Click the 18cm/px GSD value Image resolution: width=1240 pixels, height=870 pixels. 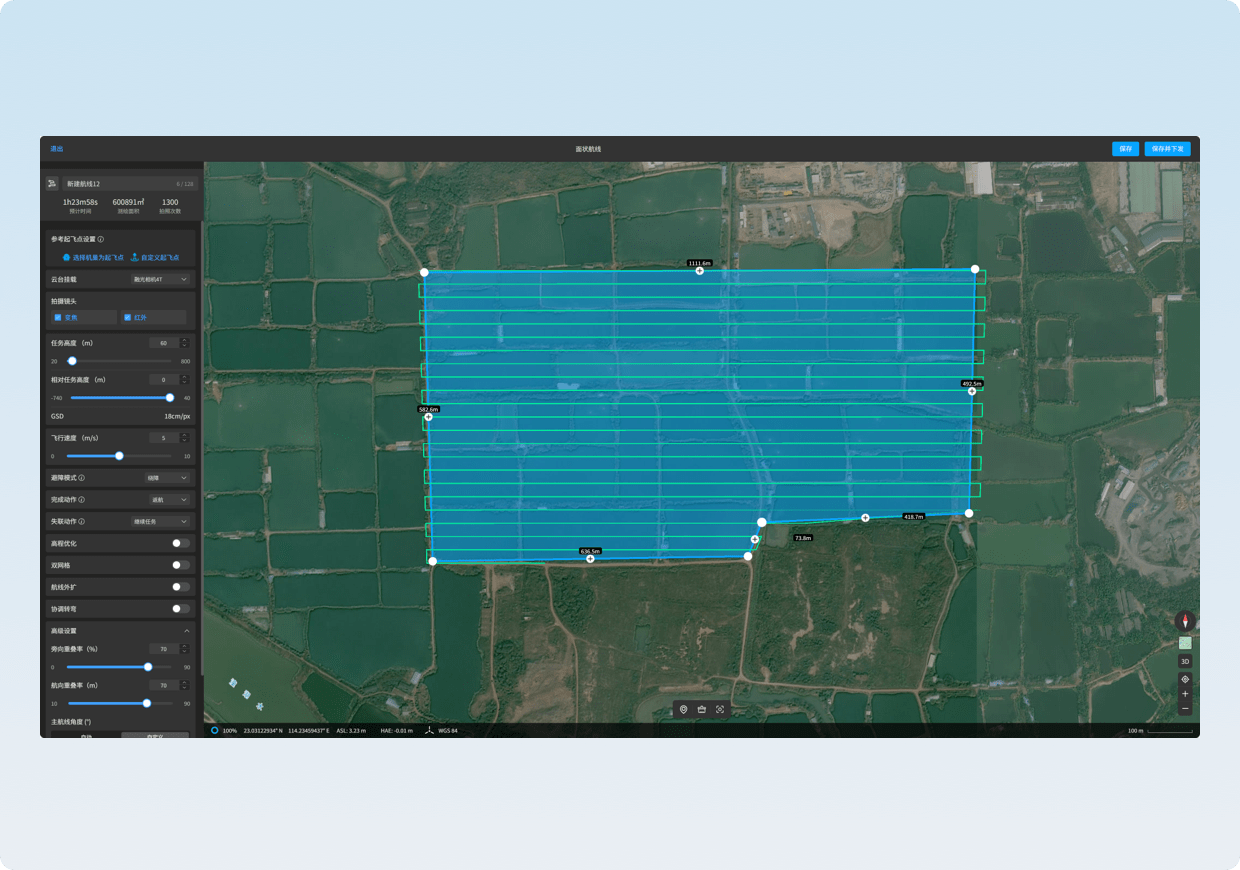coord(177,416)
